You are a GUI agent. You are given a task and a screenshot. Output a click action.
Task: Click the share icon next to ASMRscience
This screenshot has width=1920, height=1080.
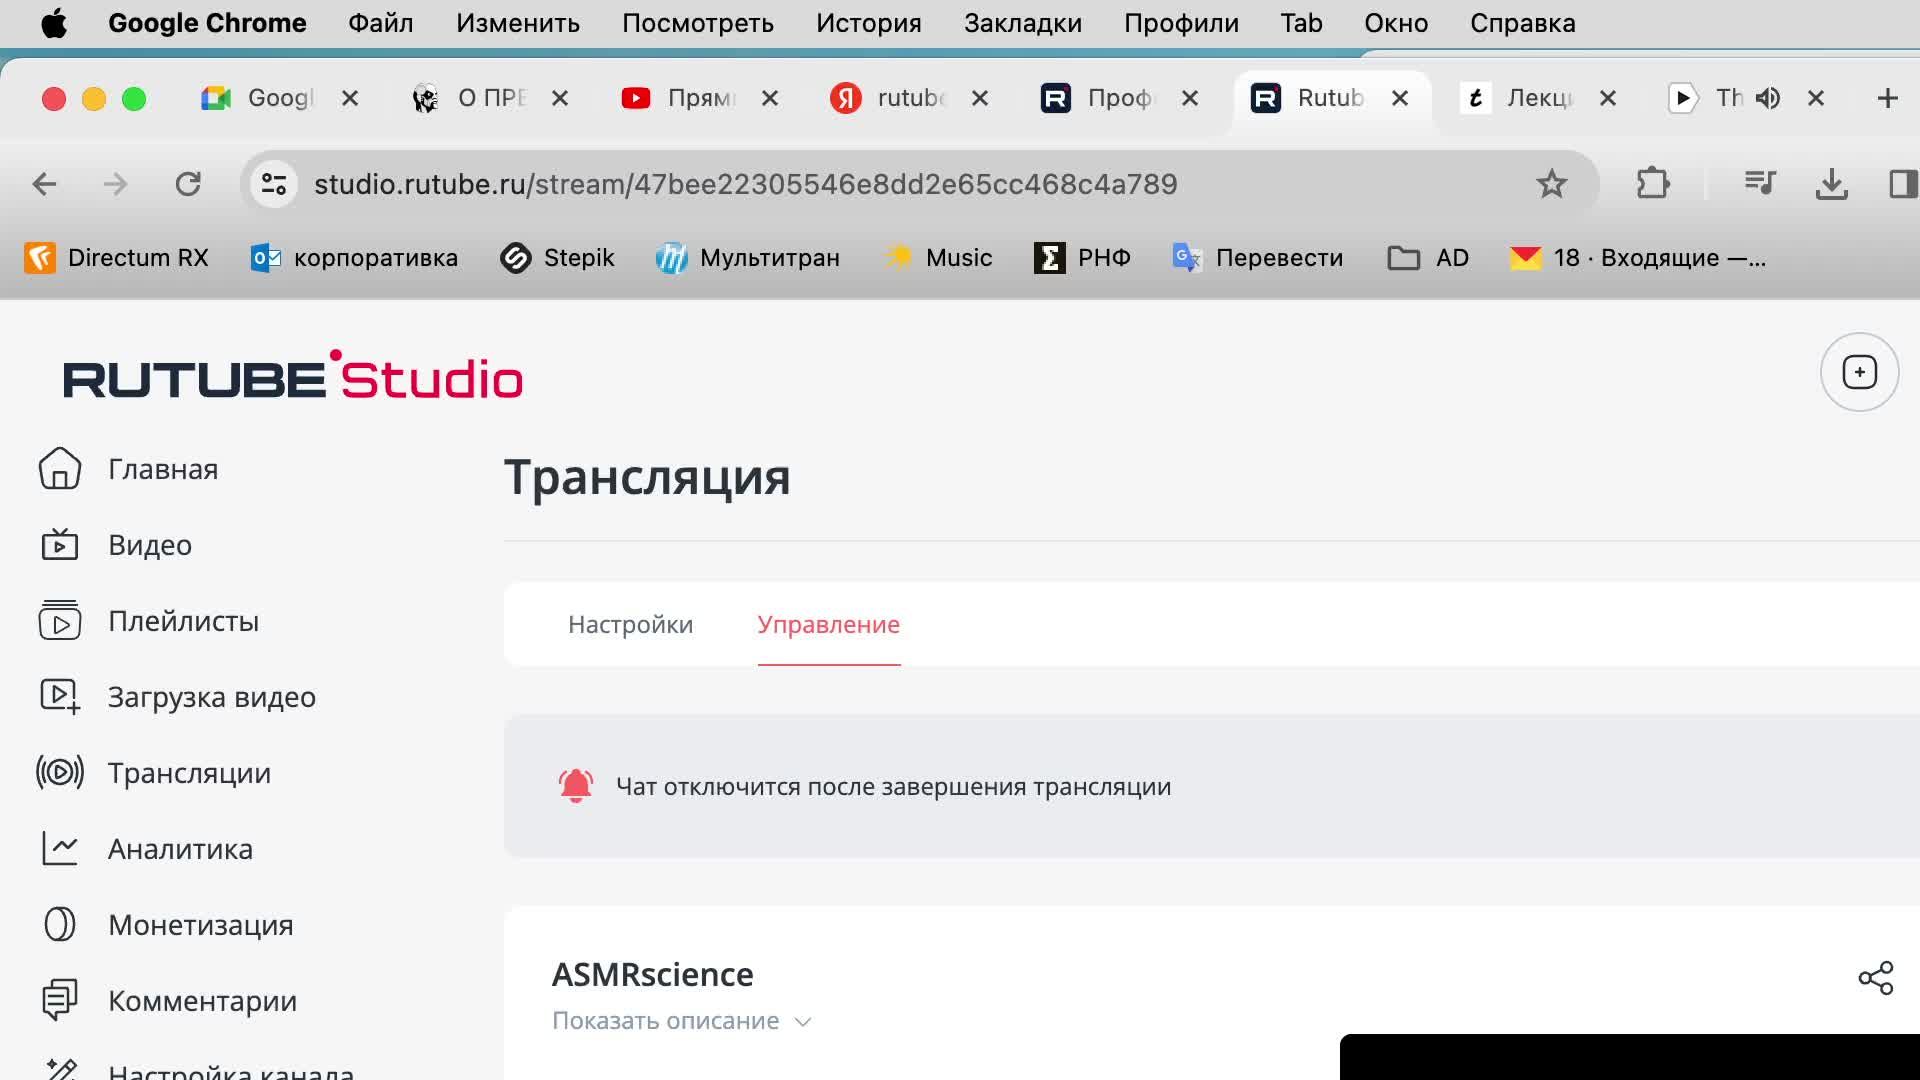[x=1875, y=978]
